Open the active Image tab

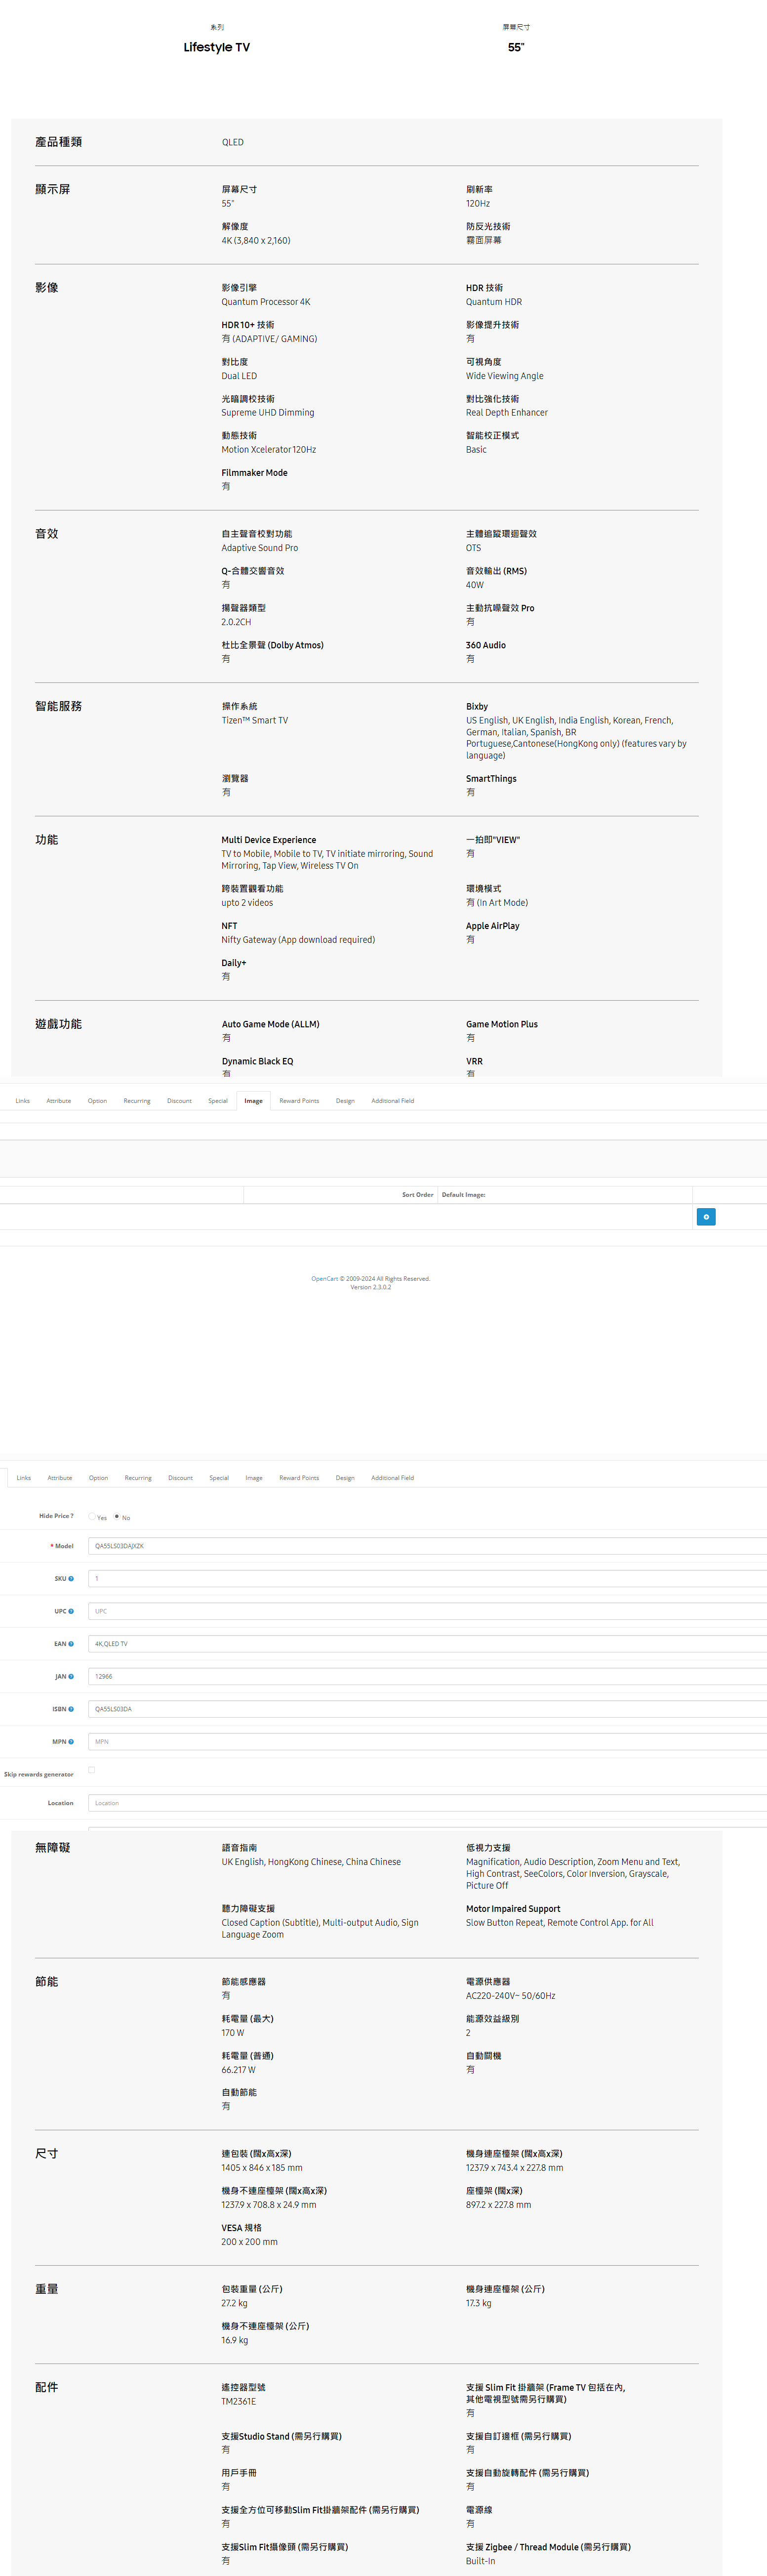click(254, 1101)
